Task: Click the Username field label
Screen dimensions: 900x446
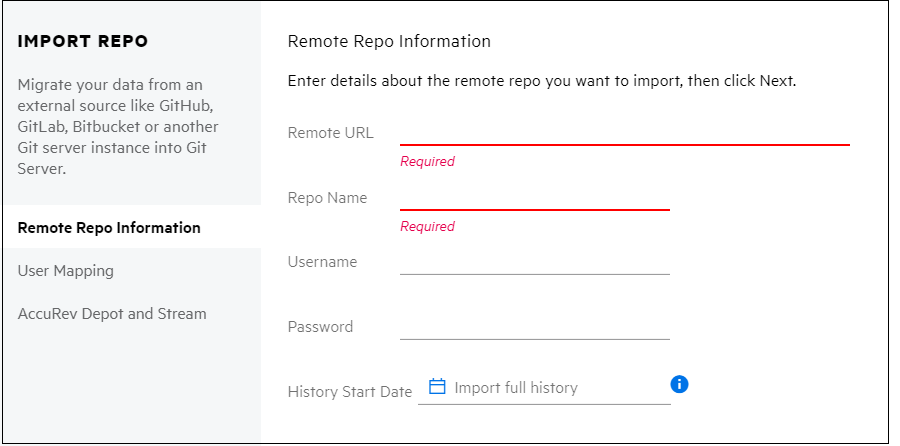Action: [x=322, y=262]
